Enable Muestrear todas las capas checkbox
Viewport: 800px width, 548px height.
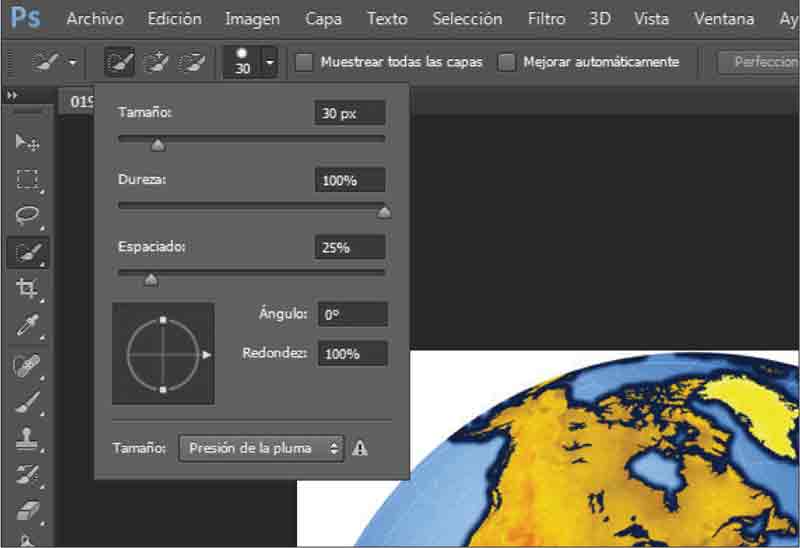(x=304, y=62)
